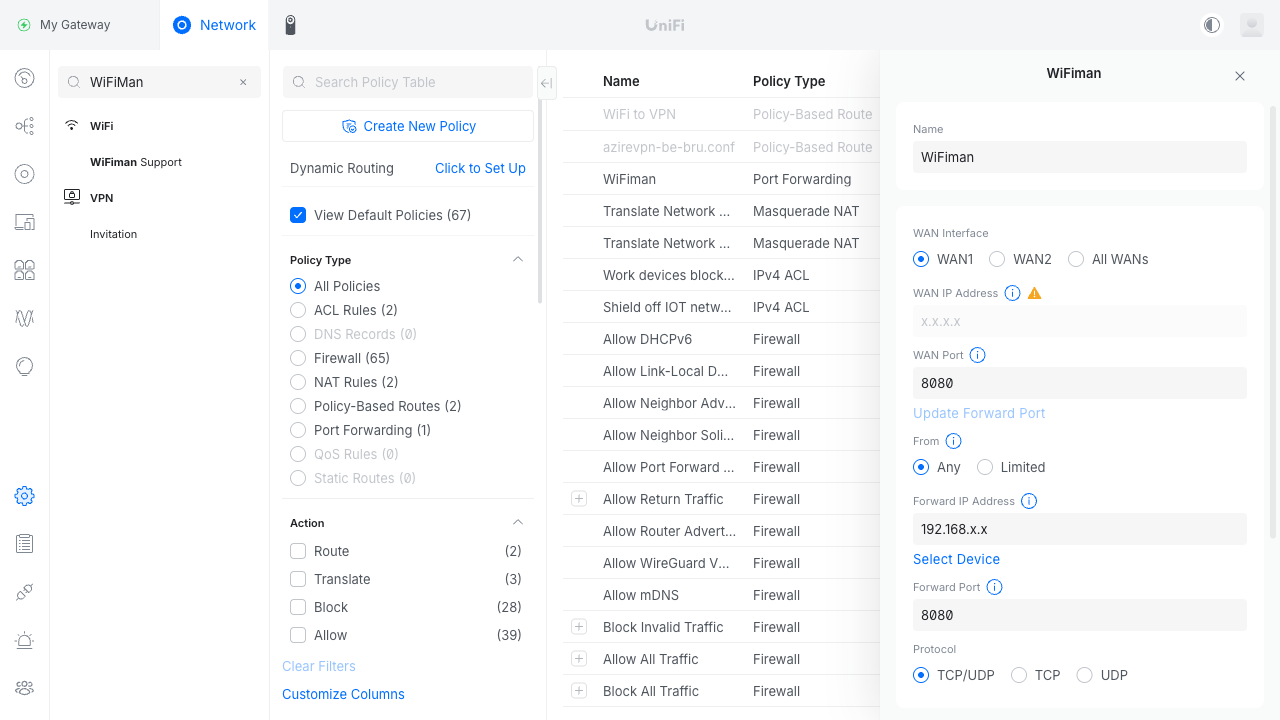
Task: Open Invitation search result
Action: tap(113, 234)
